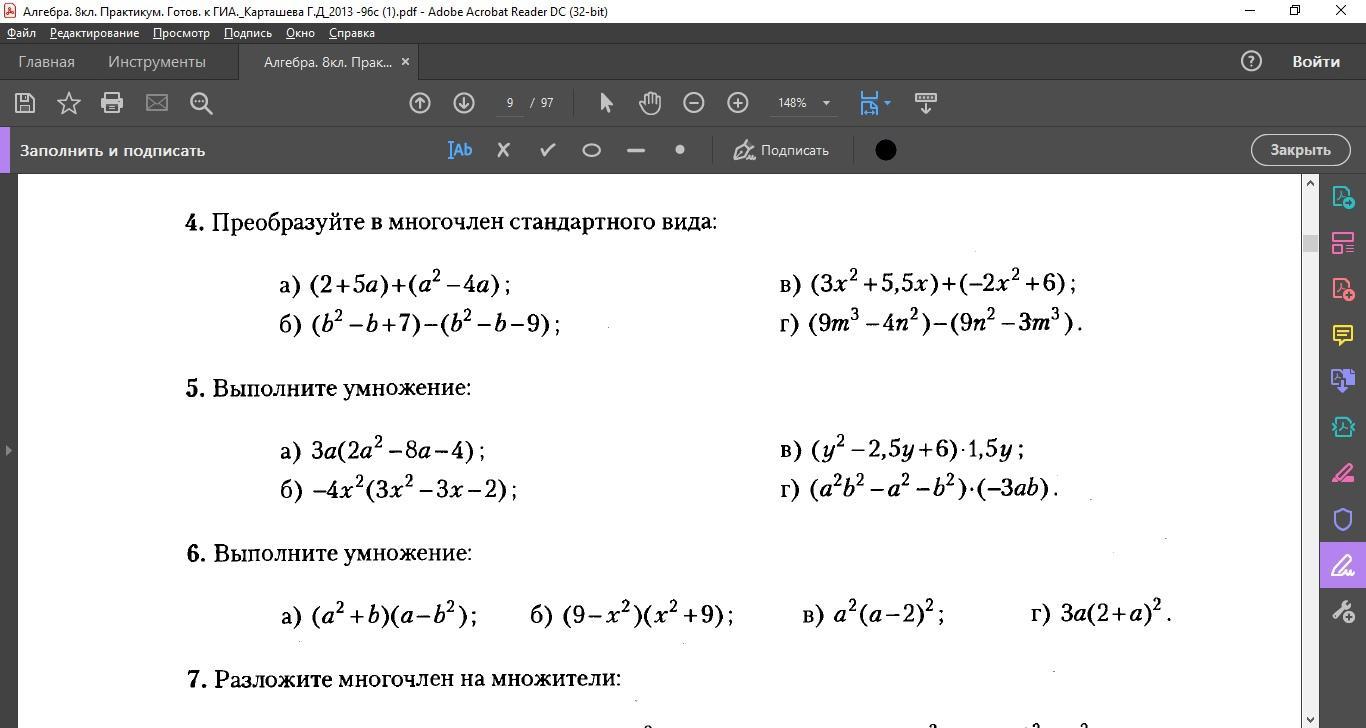
Task: Expand the fit page options dropdown
Action: [x=887, y=103]
